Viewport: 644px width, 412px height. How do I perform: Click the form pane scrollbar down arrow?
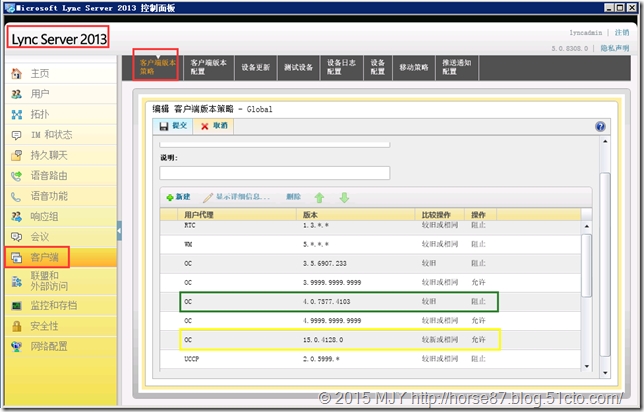pyautogui.click(x=605, y=373)
